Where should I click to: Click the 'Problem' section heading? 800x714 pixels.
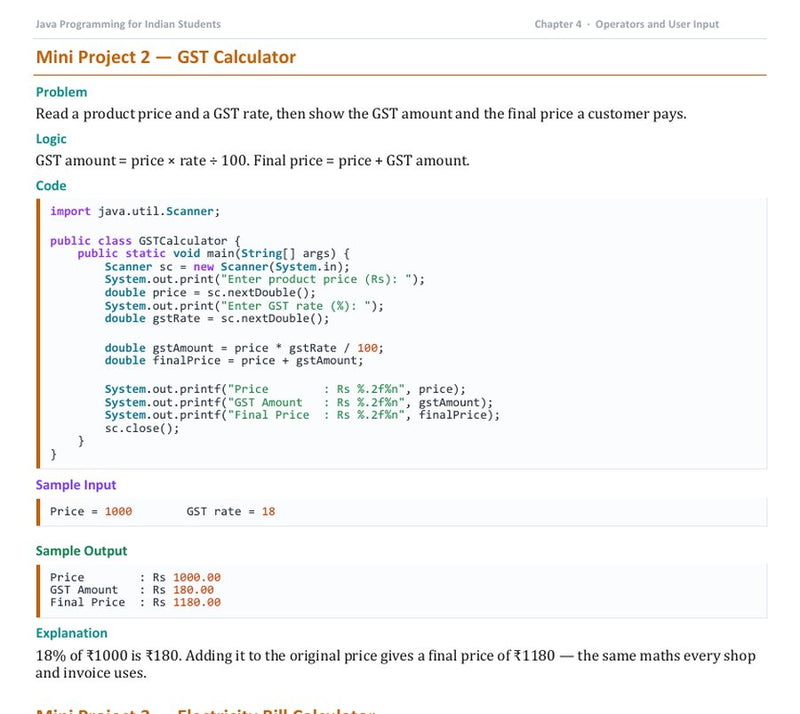coord(61,92)
